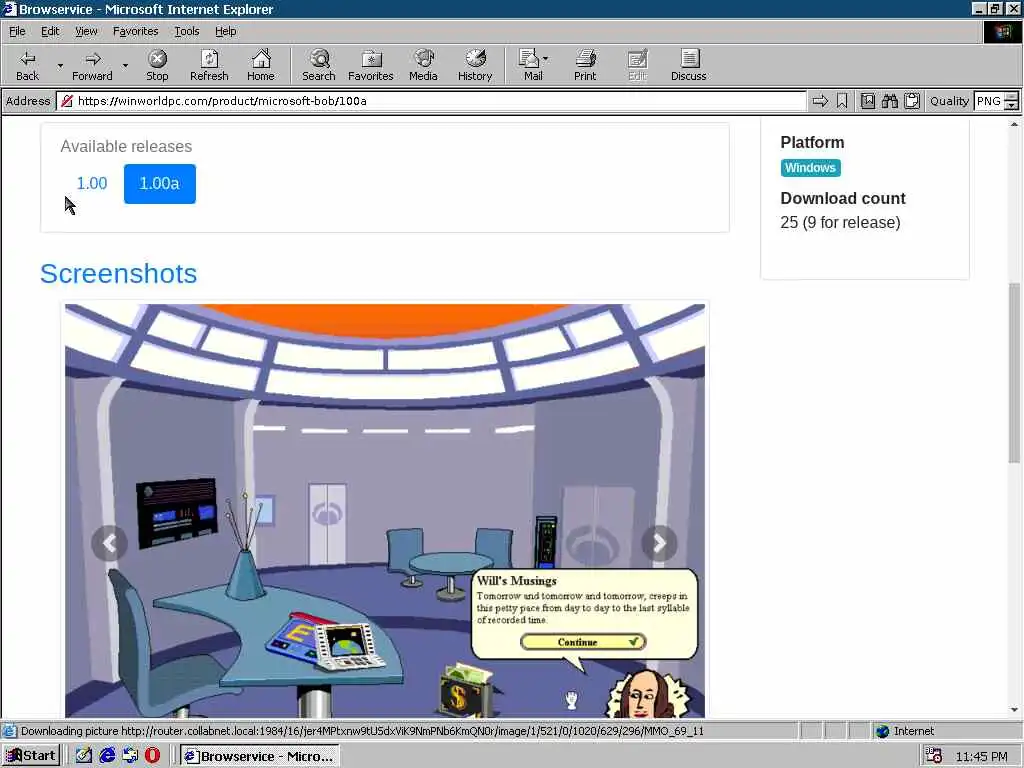This screenshot has width=1024, height=768.
Task: Show previous screenshot with left arrow
Action: (109, 543)
